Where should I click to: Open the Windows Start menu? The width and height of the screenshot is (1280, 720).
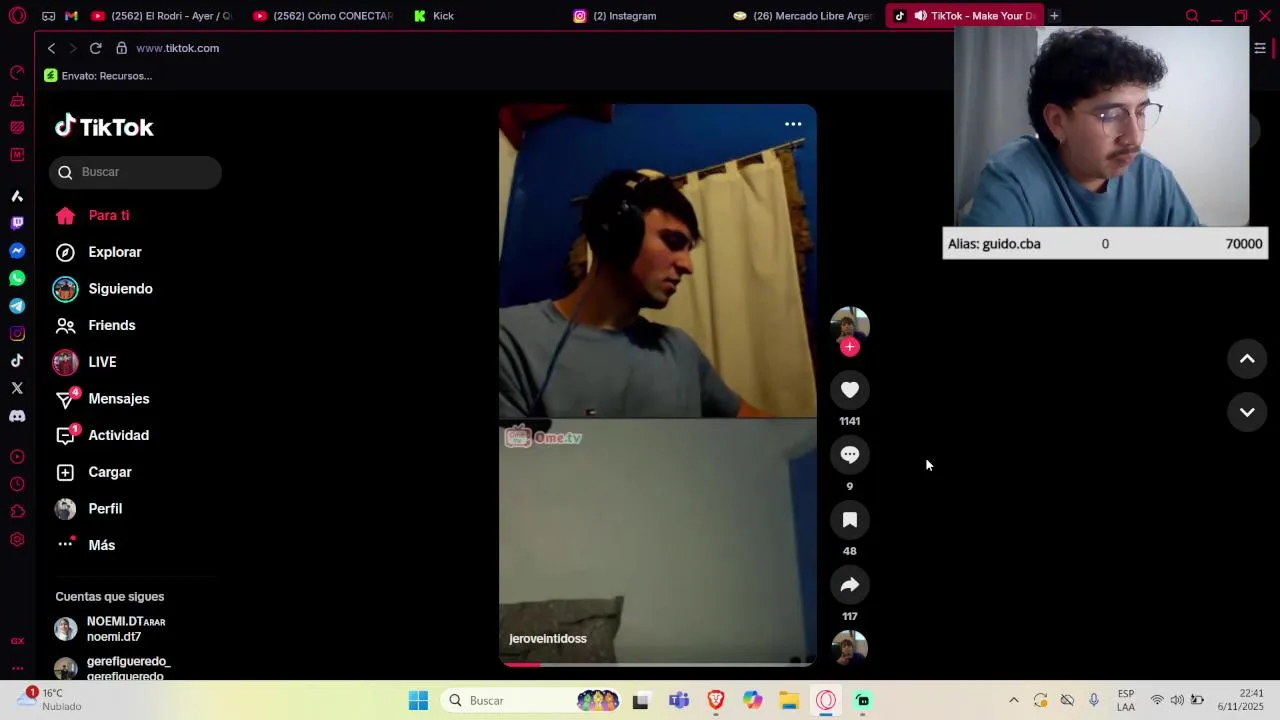418,701
